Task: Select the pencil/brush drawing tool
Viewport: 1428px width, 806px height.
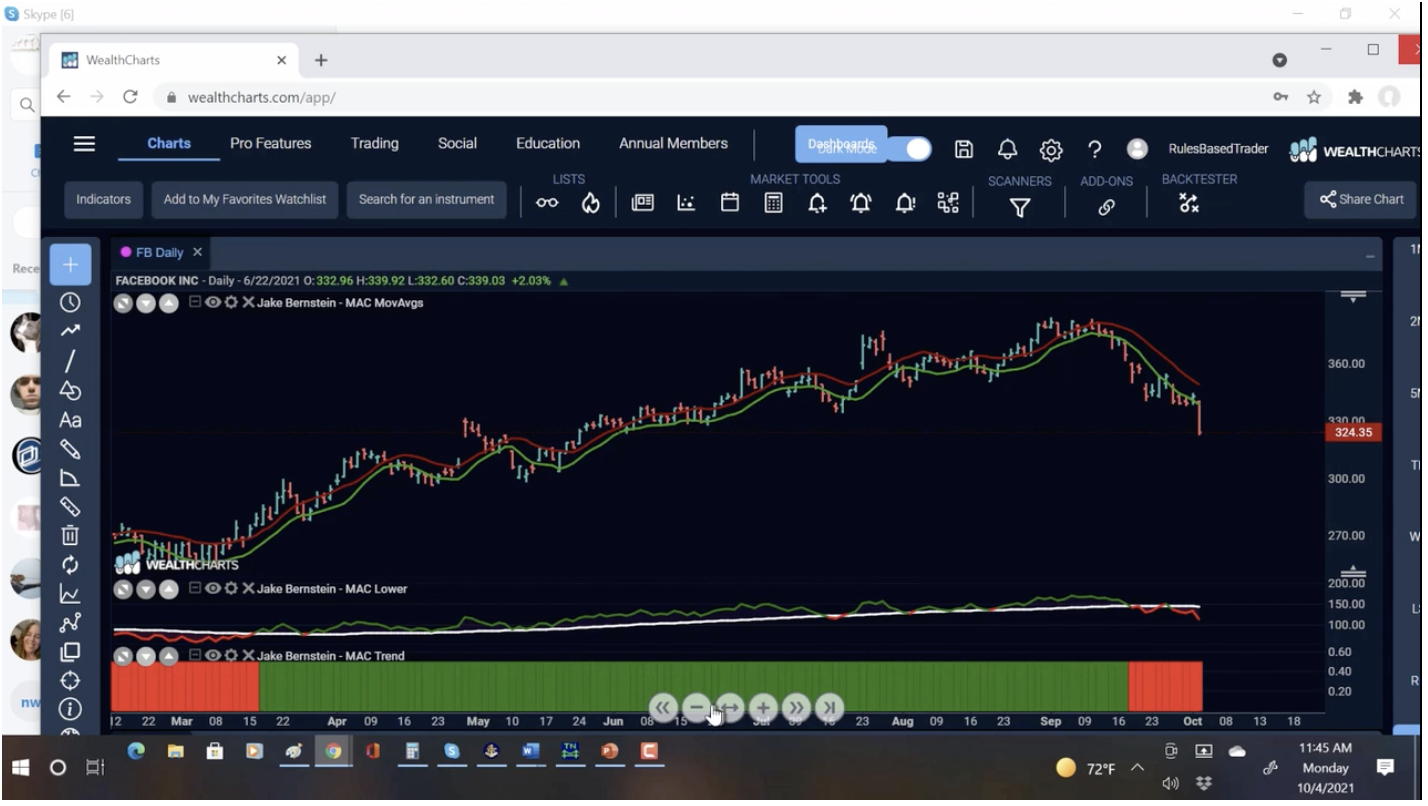Action: 70,449
